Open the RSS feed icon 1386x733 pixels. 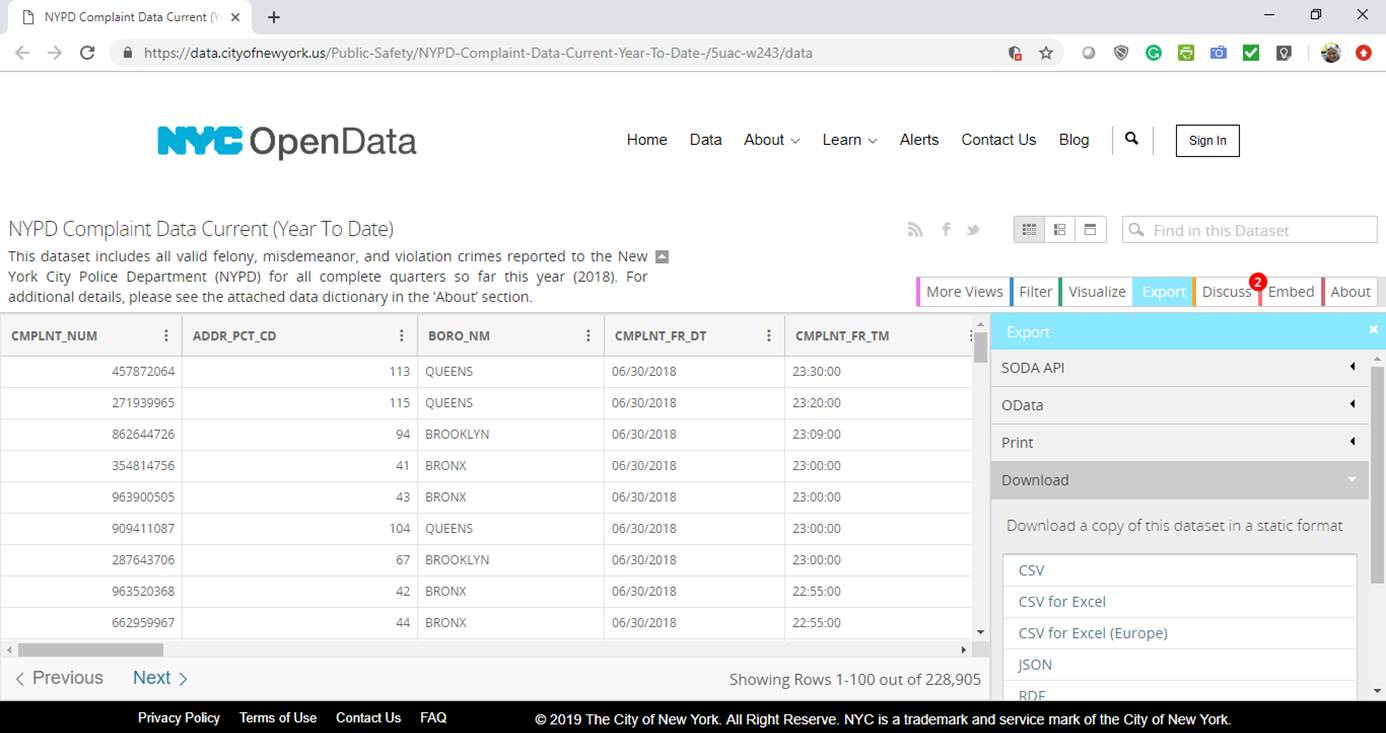[915, 230]
